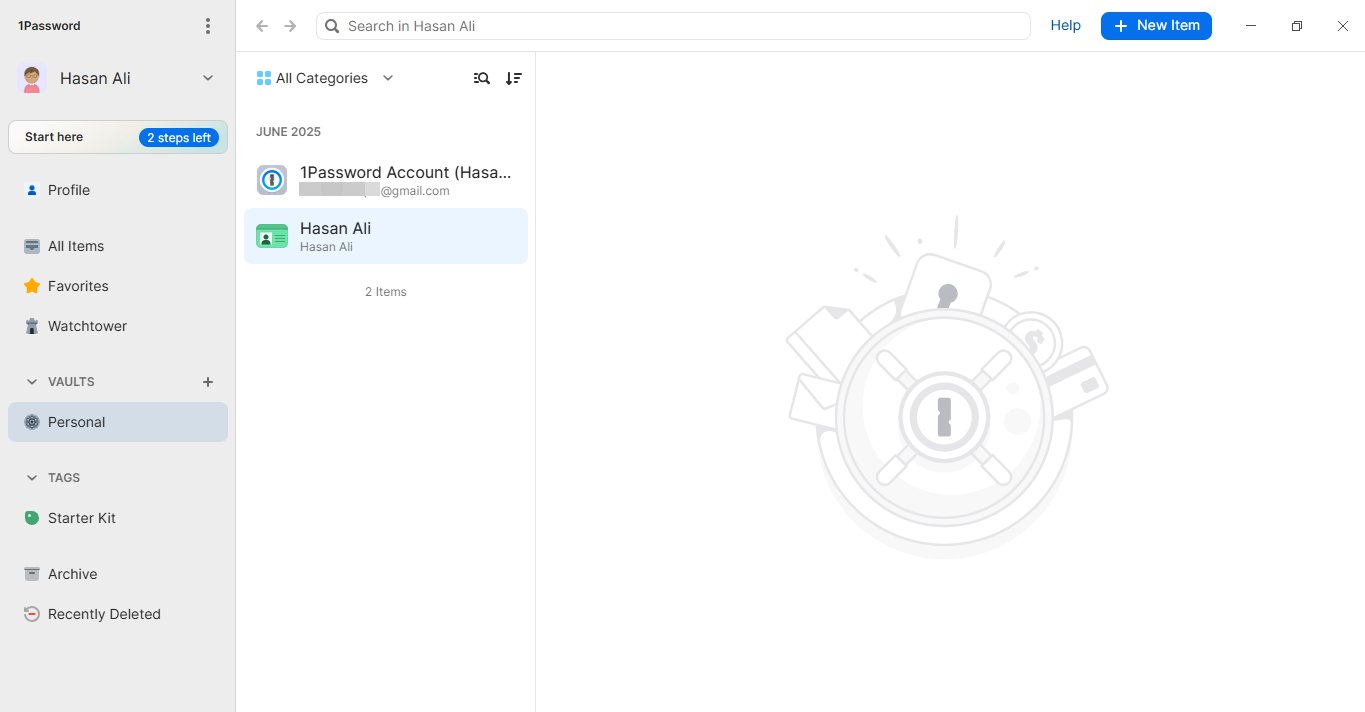
Task: Open Recently Deleted items
Action: [103, 614]
